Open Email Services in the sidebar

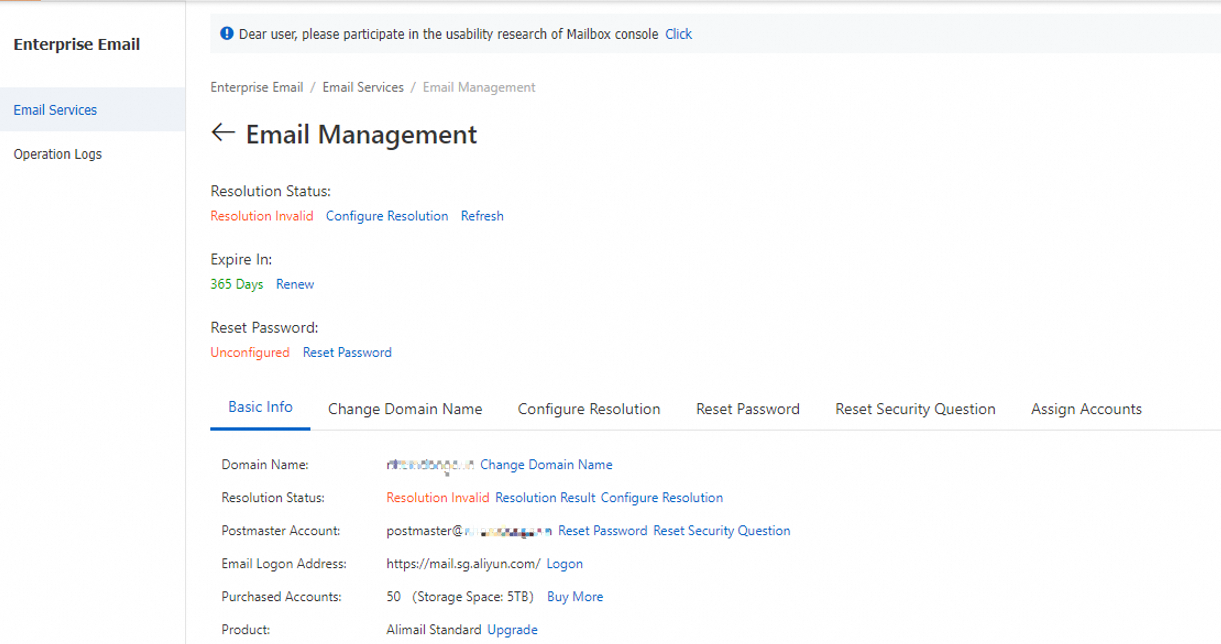point(55,110)
